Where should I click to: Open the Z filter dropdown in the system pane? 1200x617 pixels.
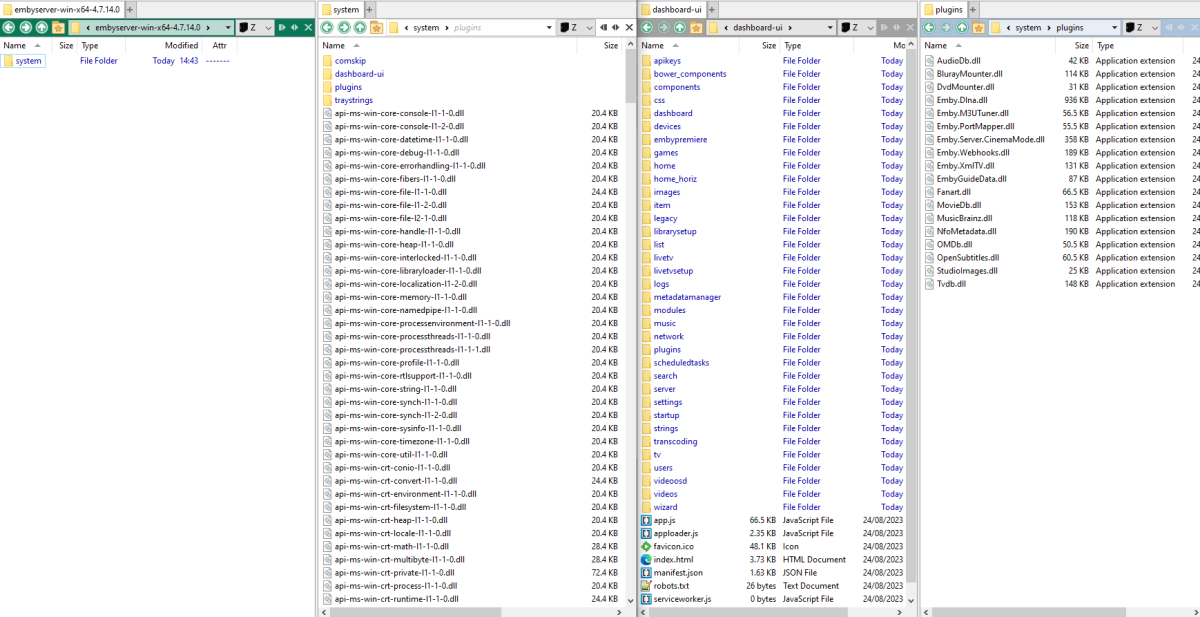[589, 27]
